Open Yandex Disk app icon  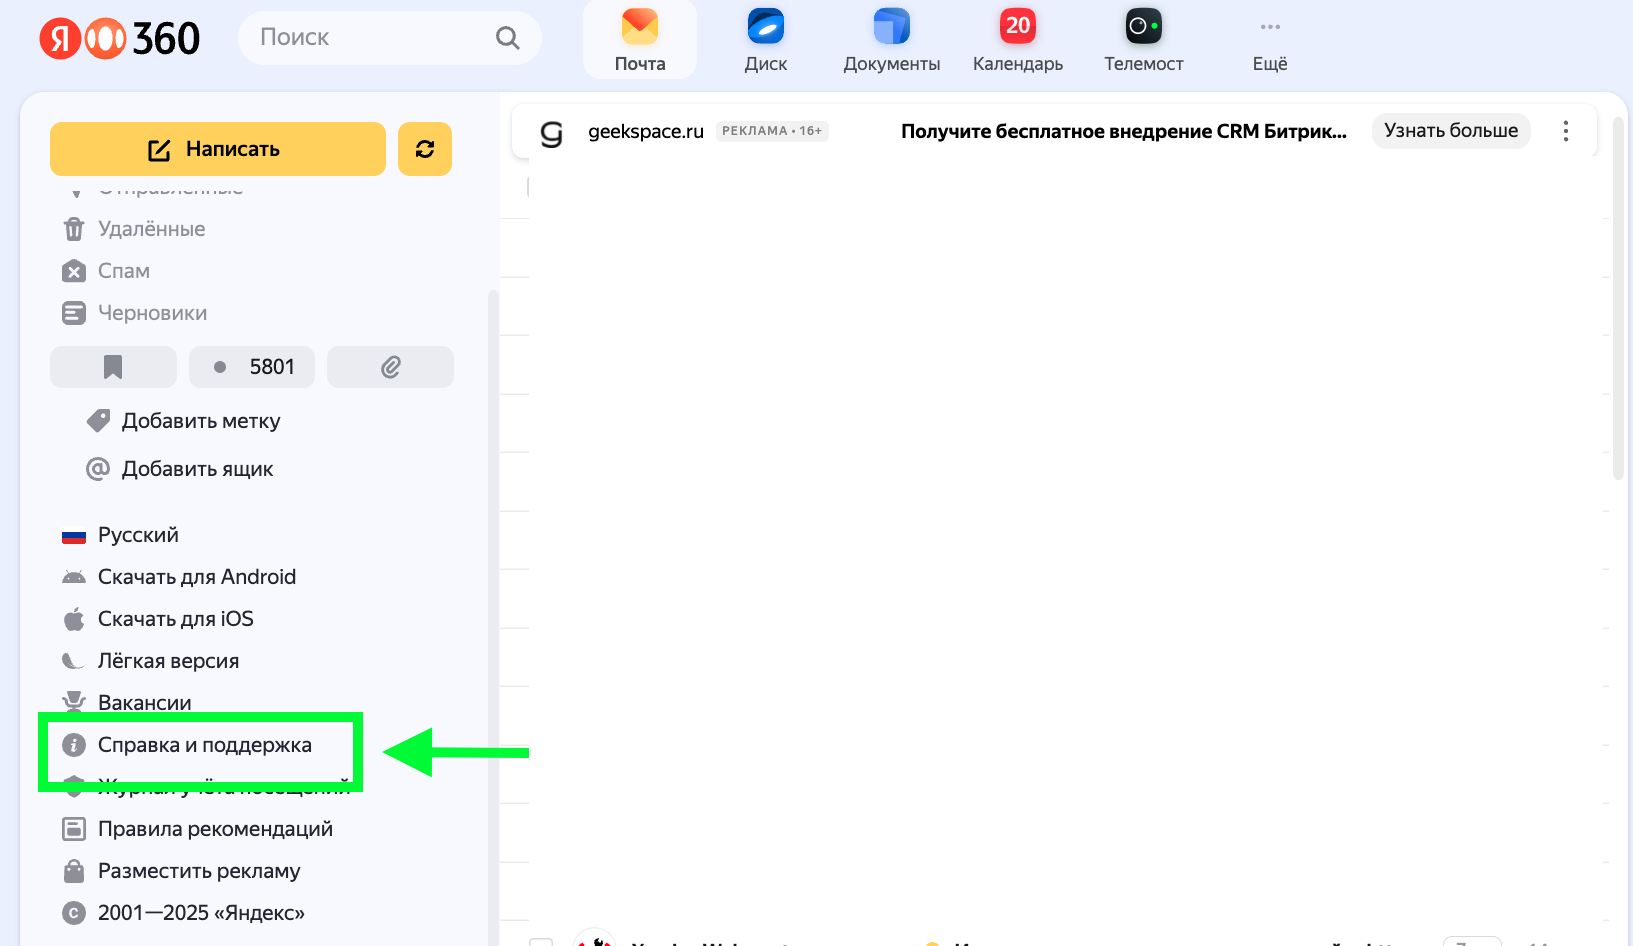(765, 28)
